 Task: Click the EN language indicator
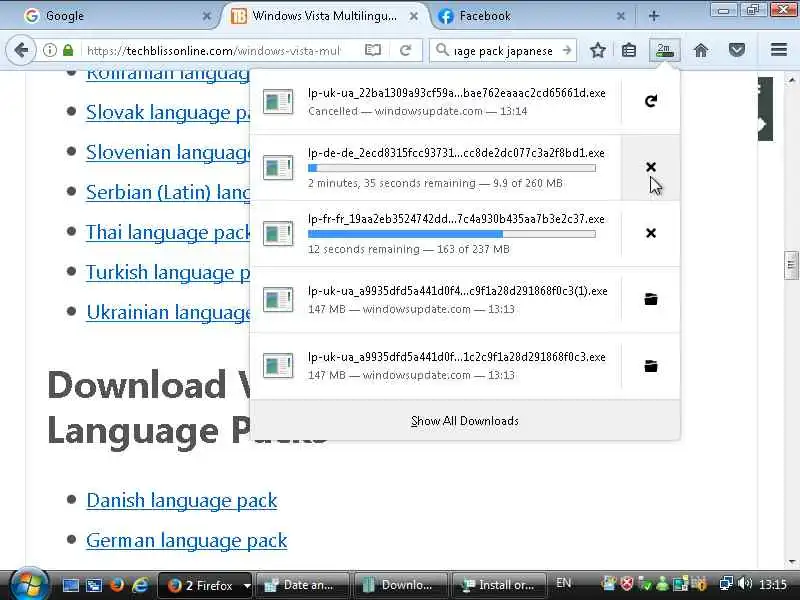563,583
